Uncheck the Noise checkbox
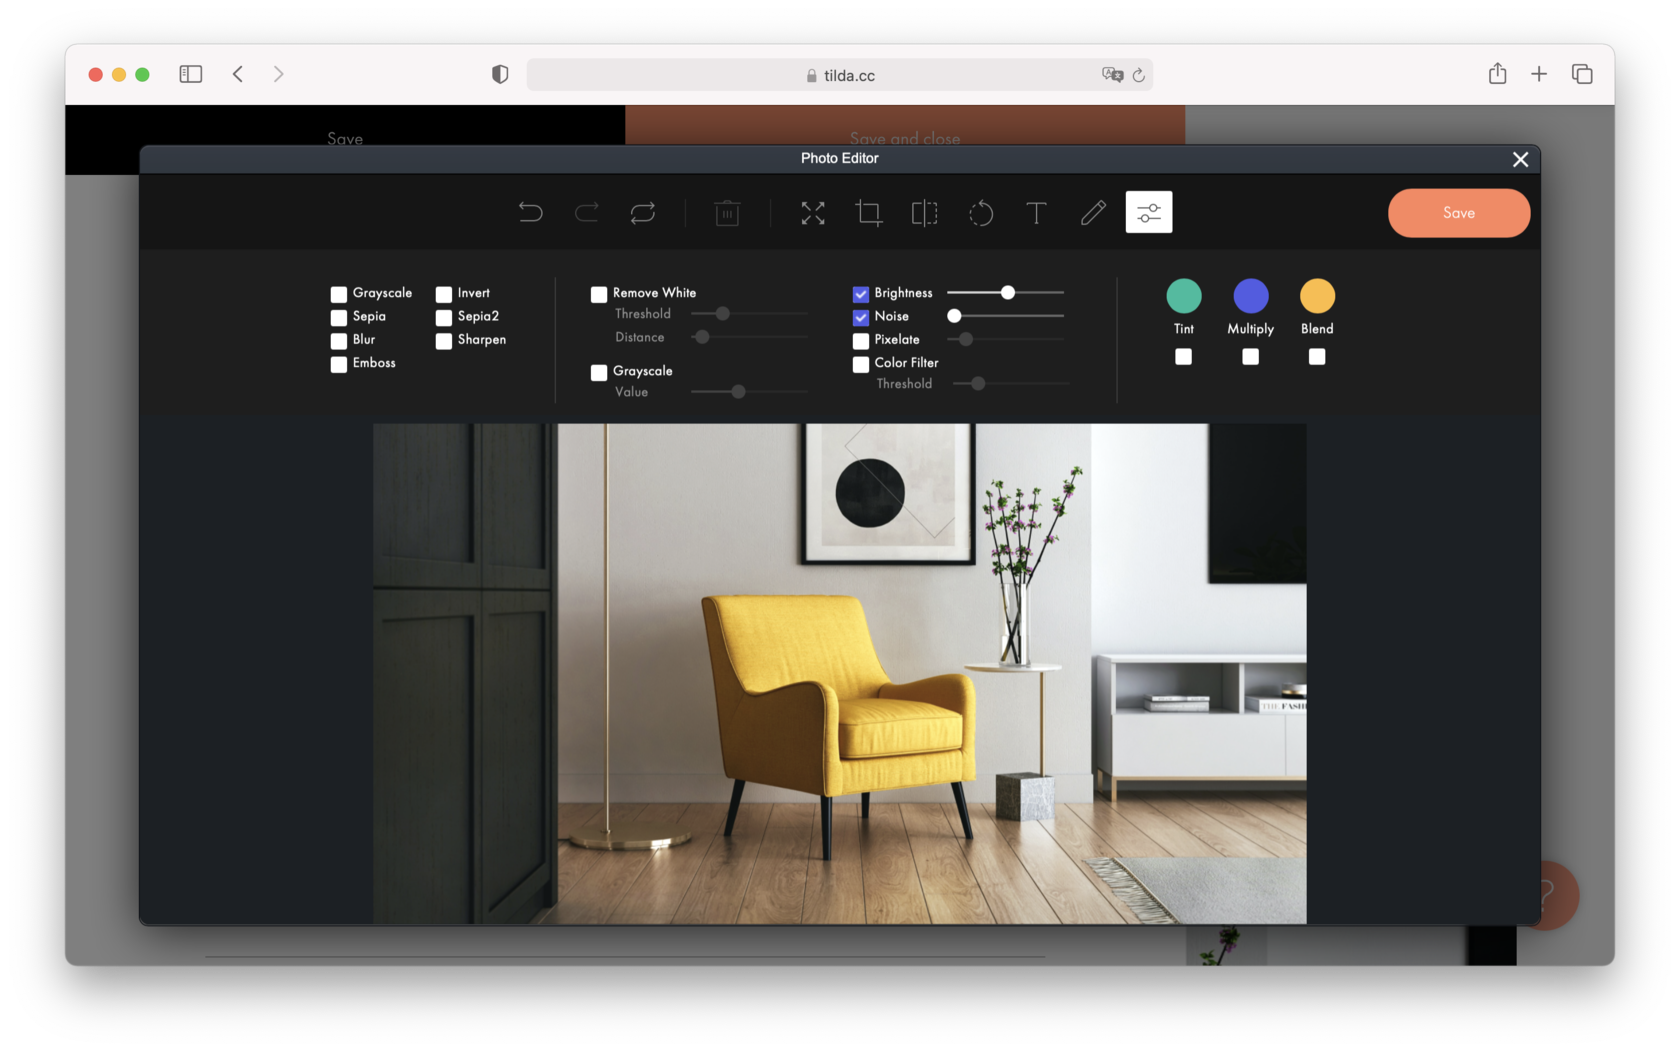The image size is (1680, 1052). click(861, 317)
